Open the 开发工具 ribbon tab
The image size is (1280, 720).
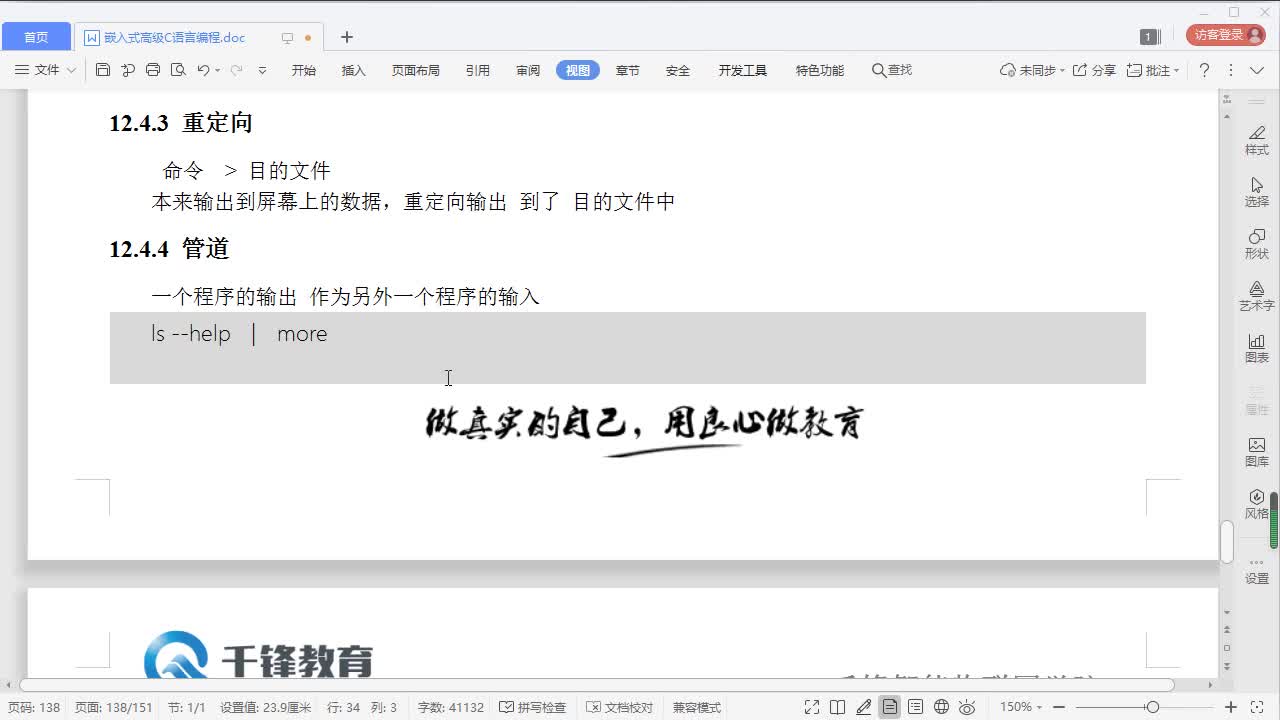pos(743,70)
